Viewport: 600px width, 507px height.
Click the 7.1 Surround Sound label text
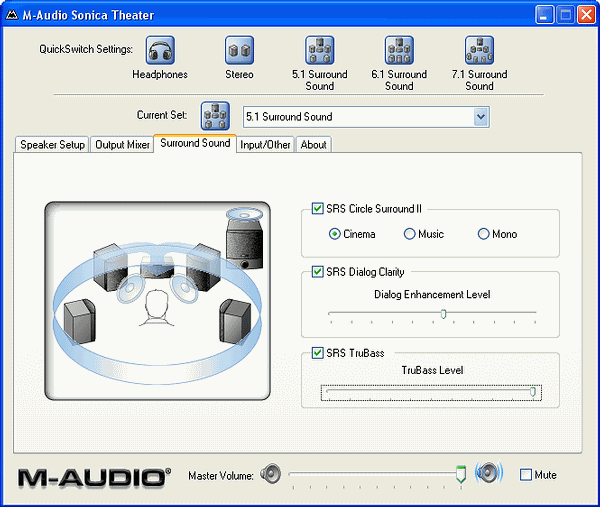(479, 80)
